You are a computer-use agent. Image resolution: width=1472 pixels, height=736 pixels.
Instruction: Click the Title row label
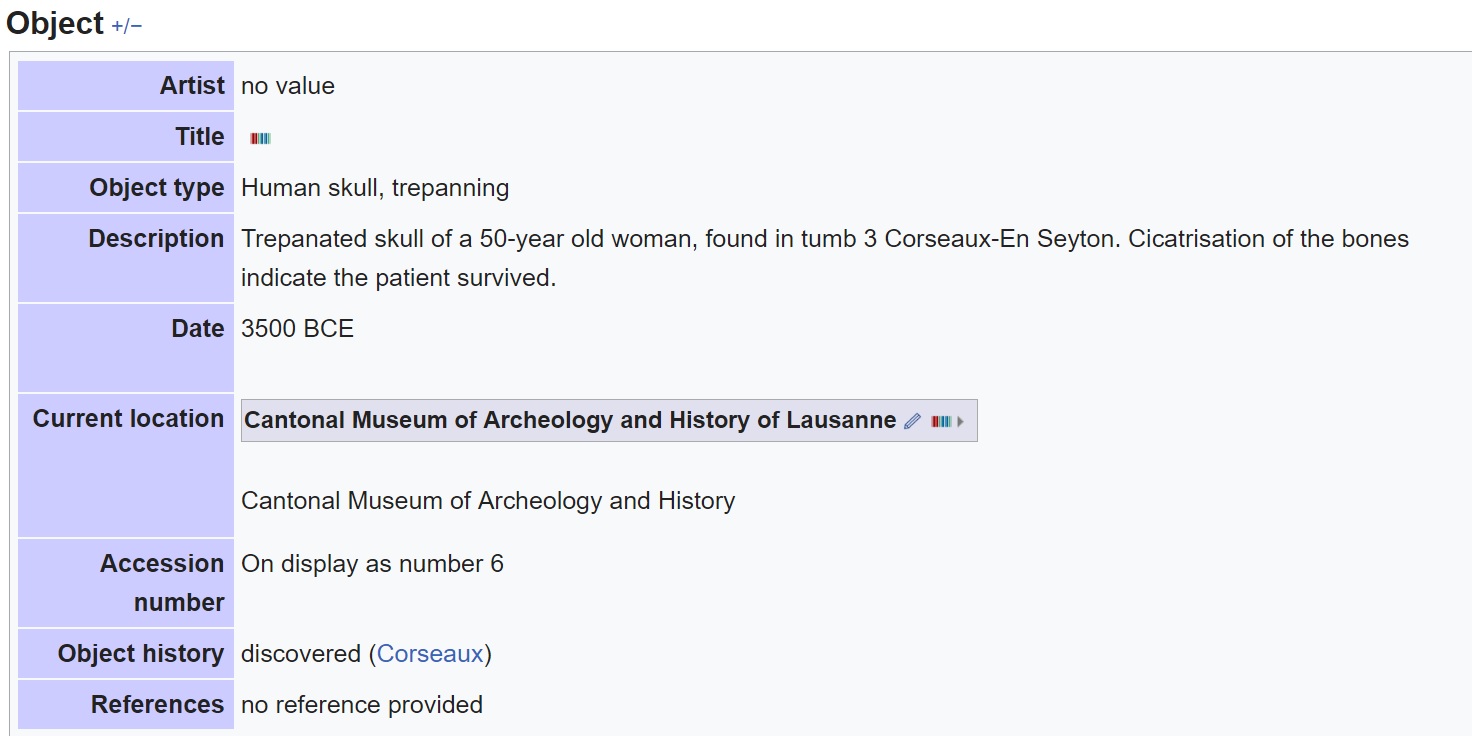click(200, 137)
